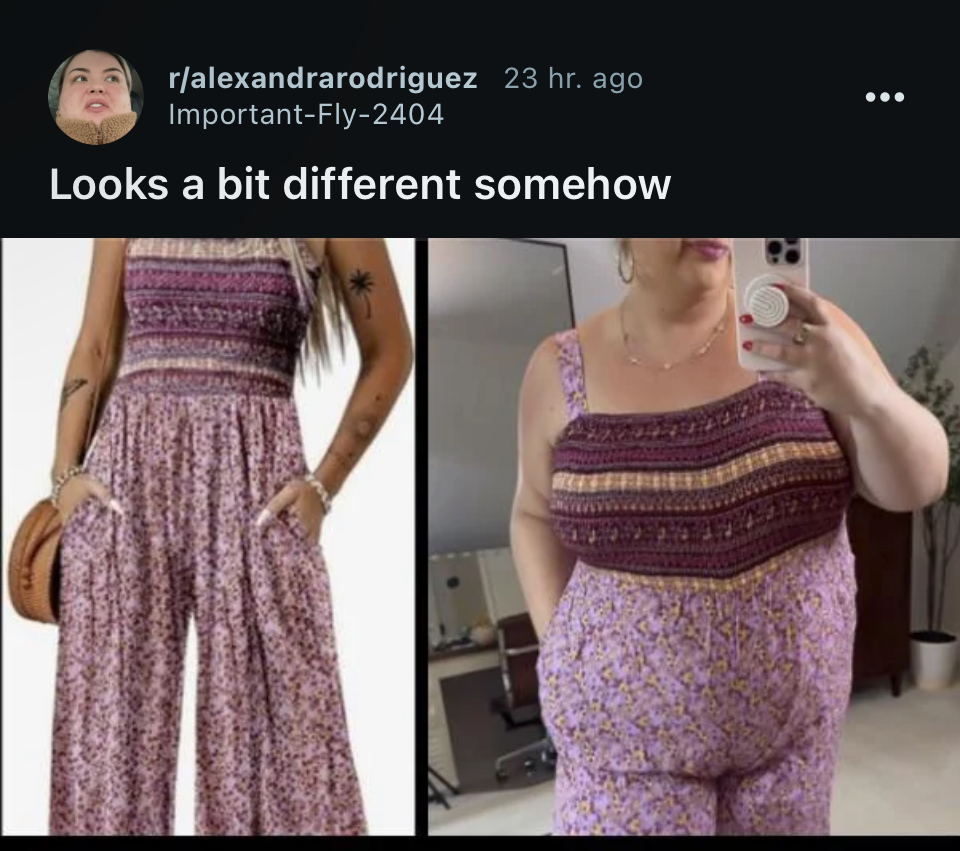Open the left product photo of the jumpsuit
Viewport: 960px width, 851px height.
pos(208,536)
